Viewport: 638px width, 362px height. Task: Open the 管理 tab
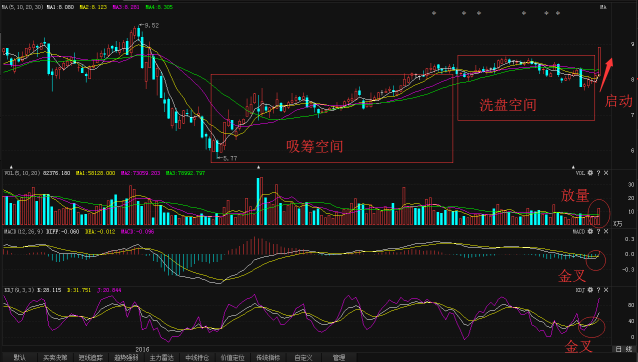click(339, 358)
